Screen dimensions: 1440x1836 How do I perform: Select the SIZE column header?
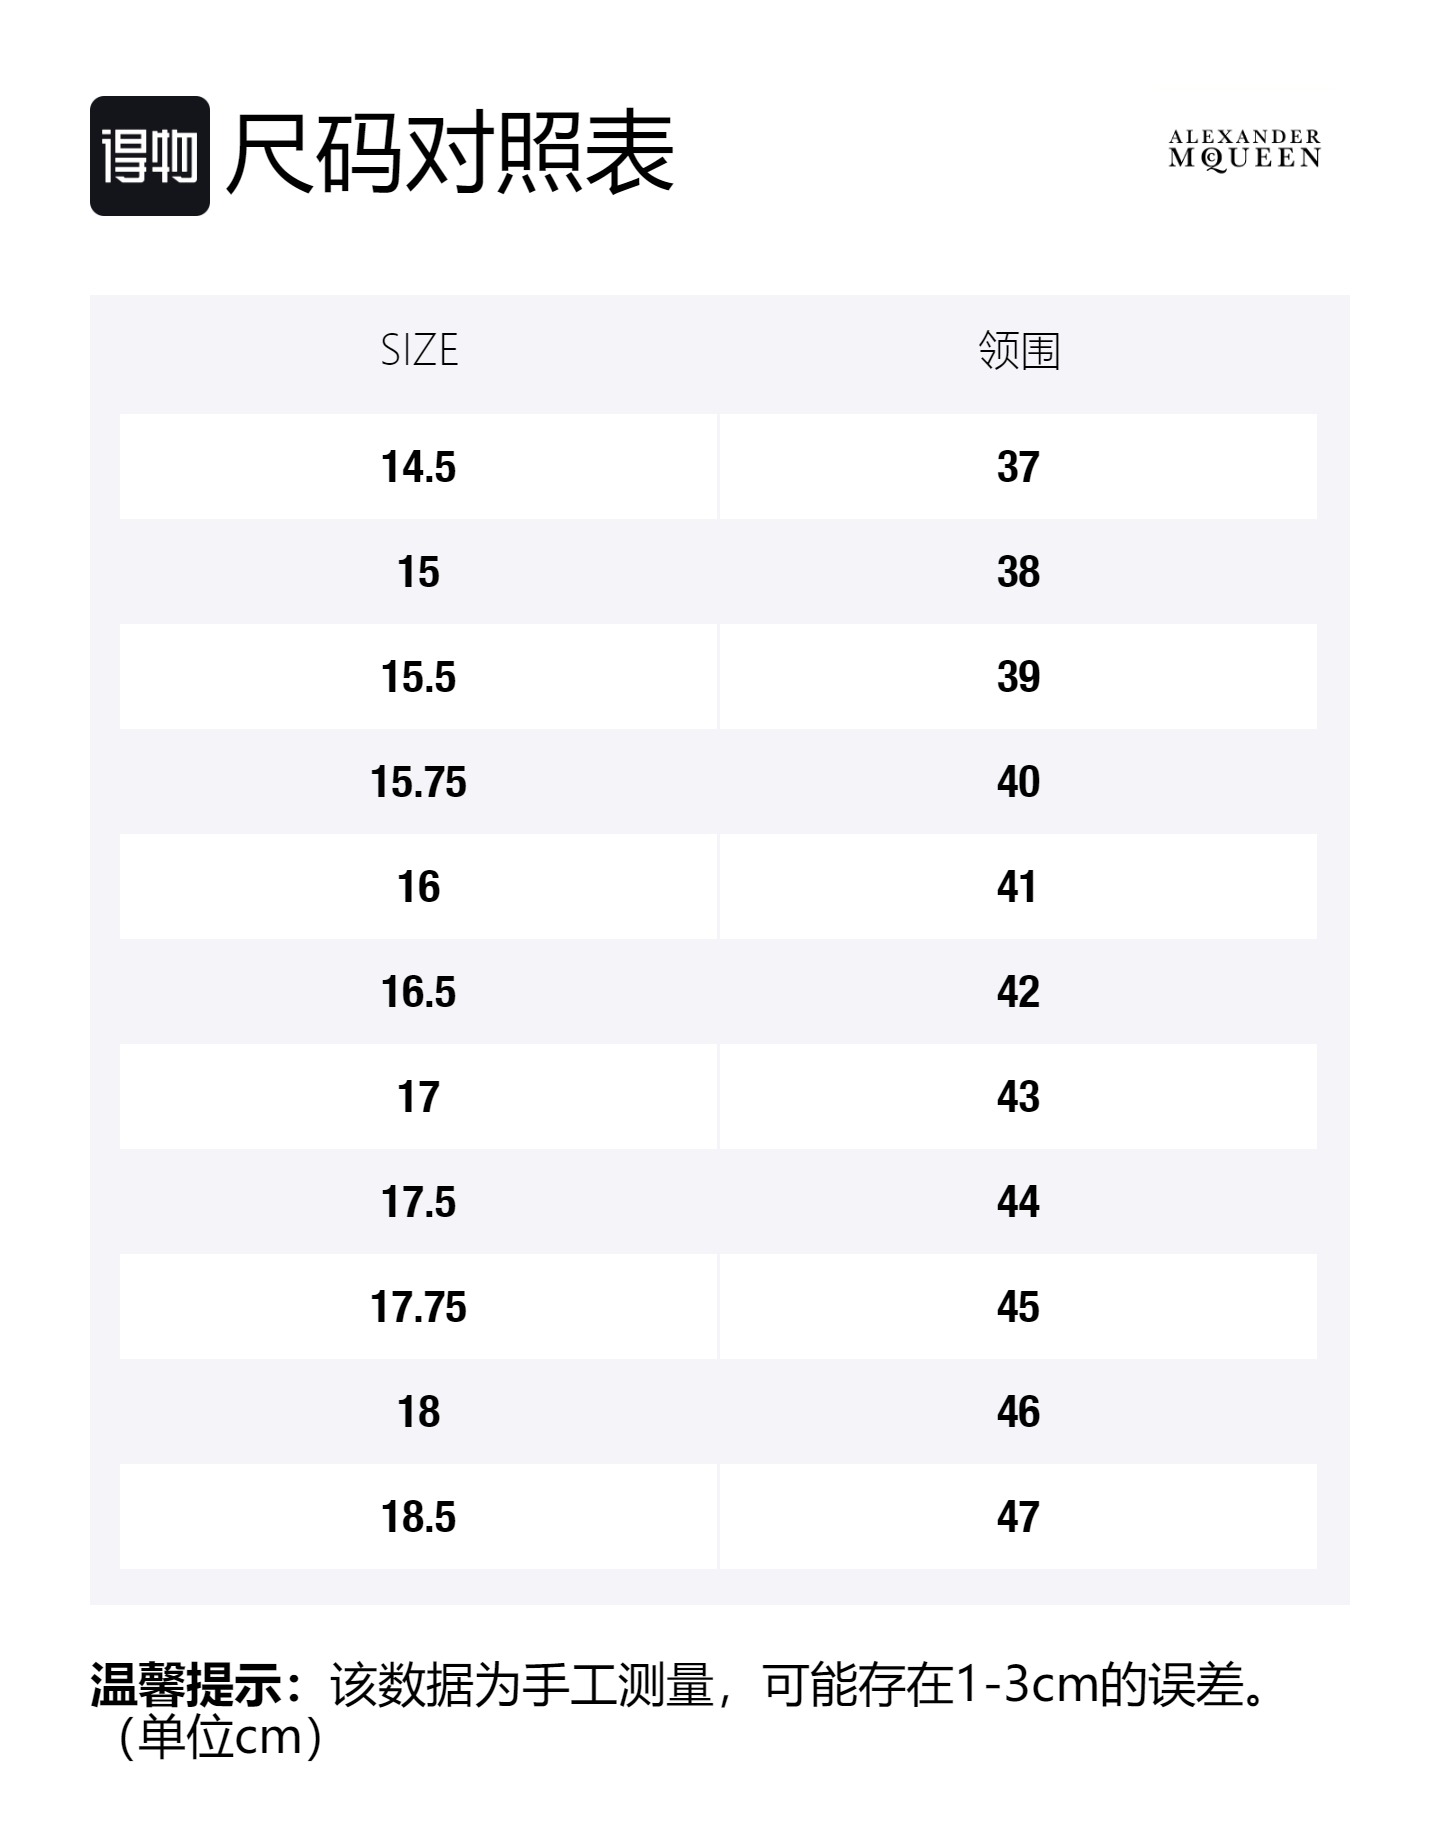419,351
